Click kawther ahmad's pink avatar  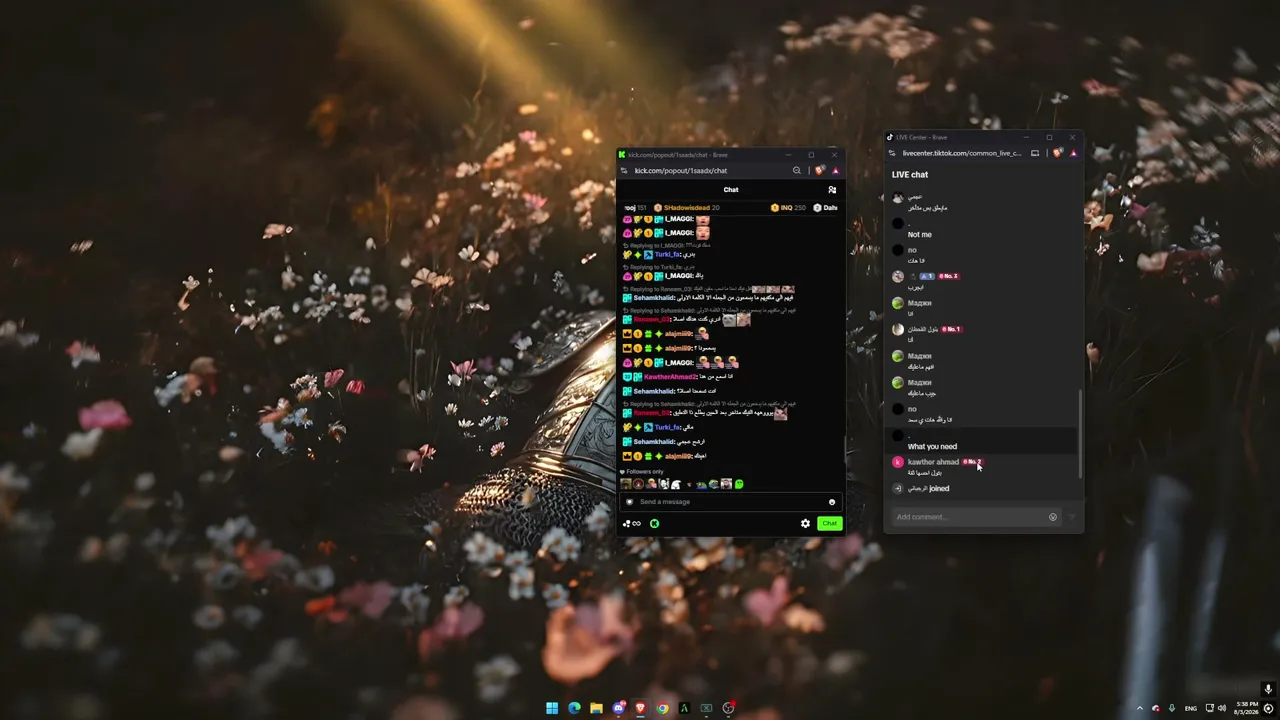pyautogui.click(x=898, y=462)
